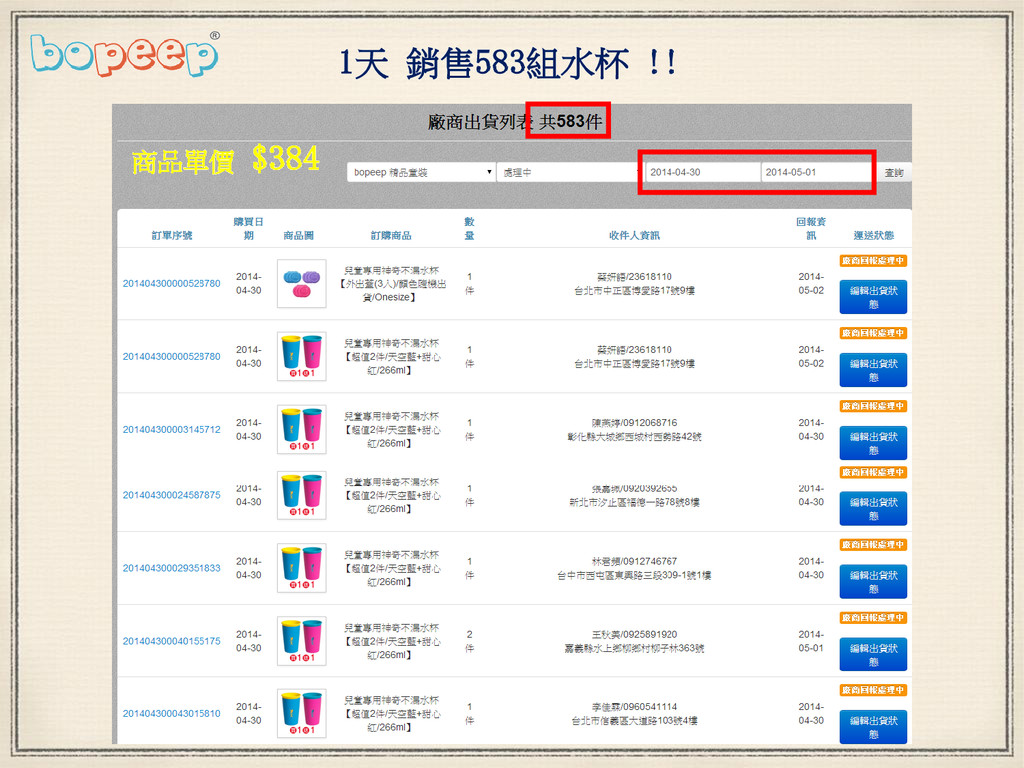Click 廠商回報處理中 badge for order 20140430003145712
This screenshot has width=1024, height=768.
873,406
